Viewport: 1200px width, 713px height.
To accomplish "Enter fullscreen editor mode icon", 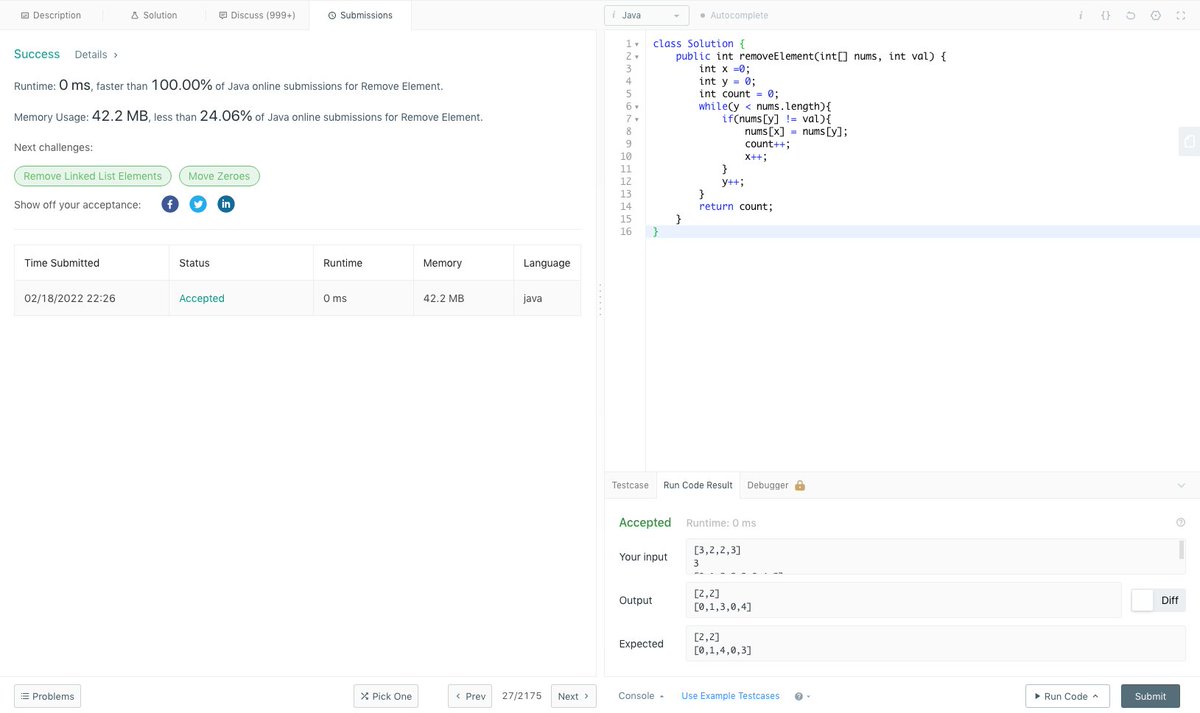I will 1181,16.
